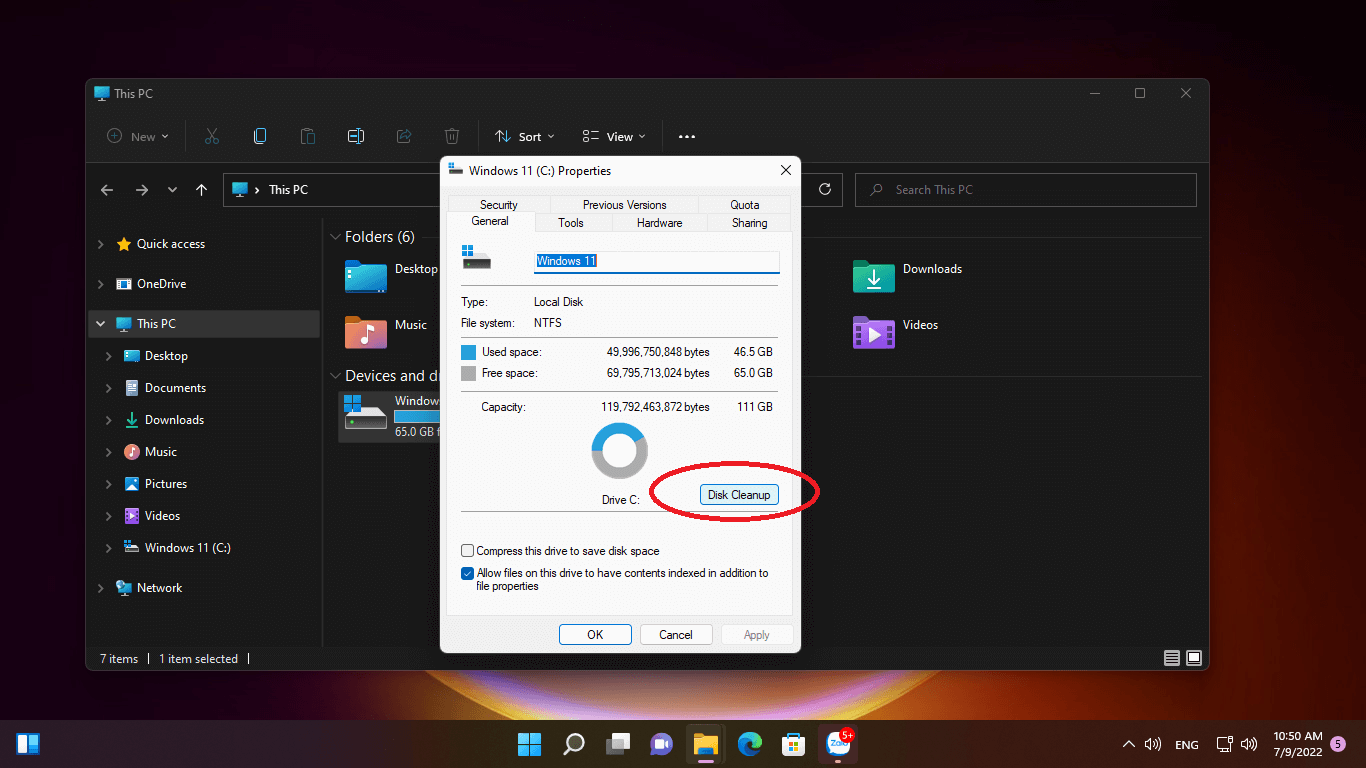Viewport: 1366px width, 768px height.
Task: Show hidden system tray icons
Action: pyautogui.click(x=1129, y=744)
